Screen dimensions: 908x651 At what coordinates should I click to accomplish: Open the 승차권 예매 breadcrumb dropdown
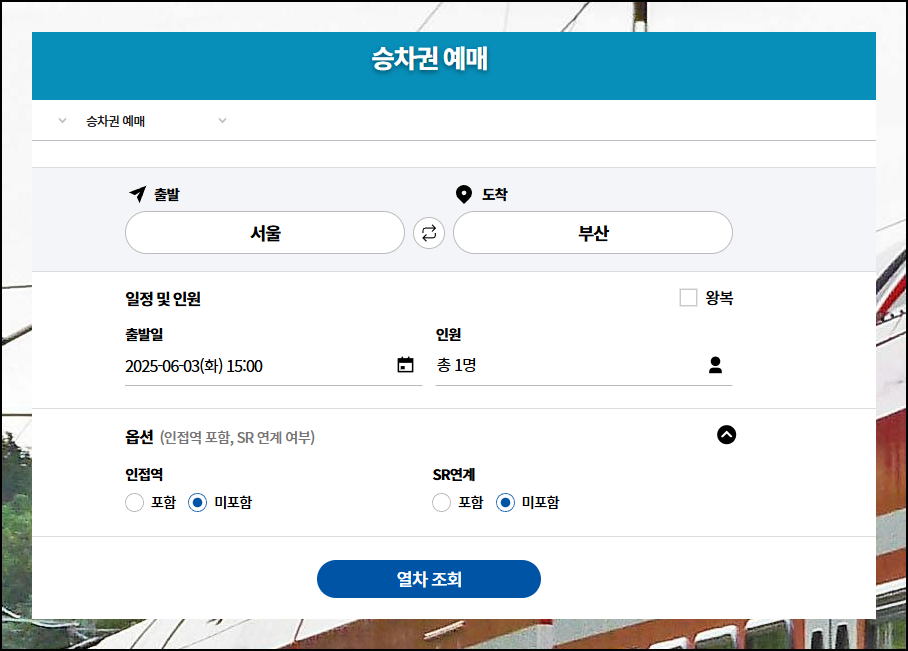point(156,120)
